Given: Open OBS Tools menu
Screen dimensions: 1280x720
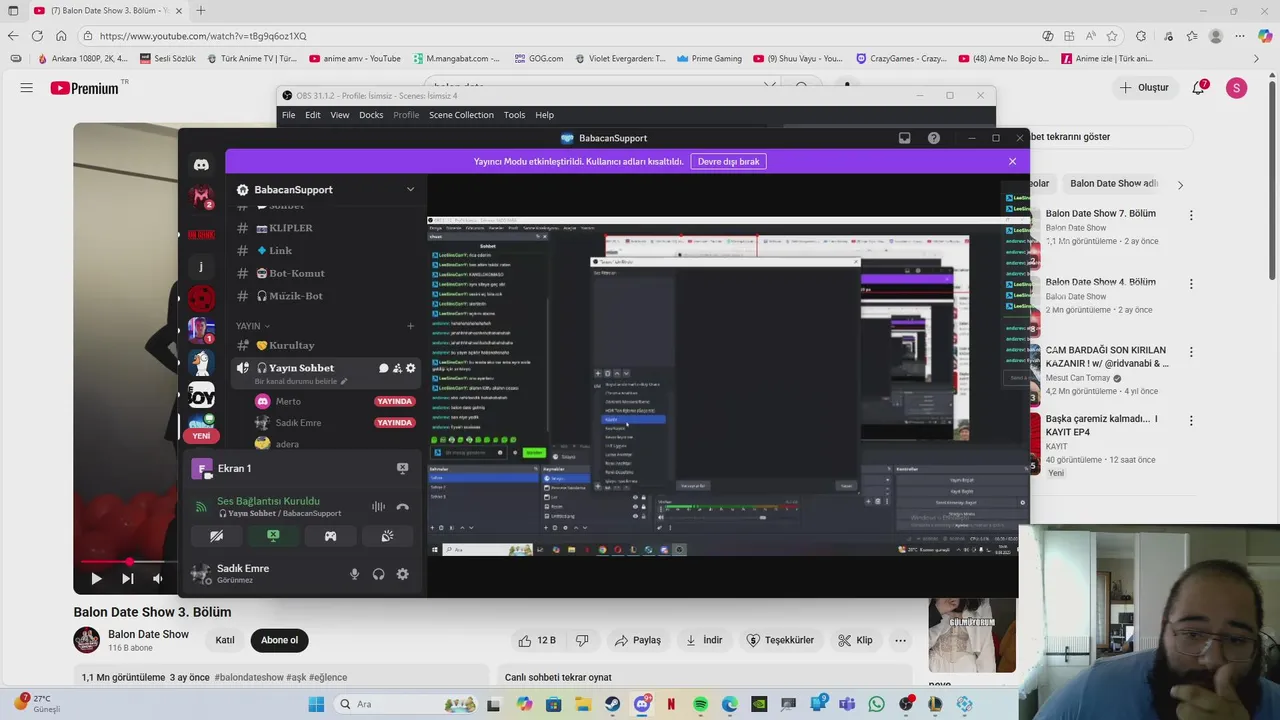Looking at the screenshot, I should click(x=514, y=115).
